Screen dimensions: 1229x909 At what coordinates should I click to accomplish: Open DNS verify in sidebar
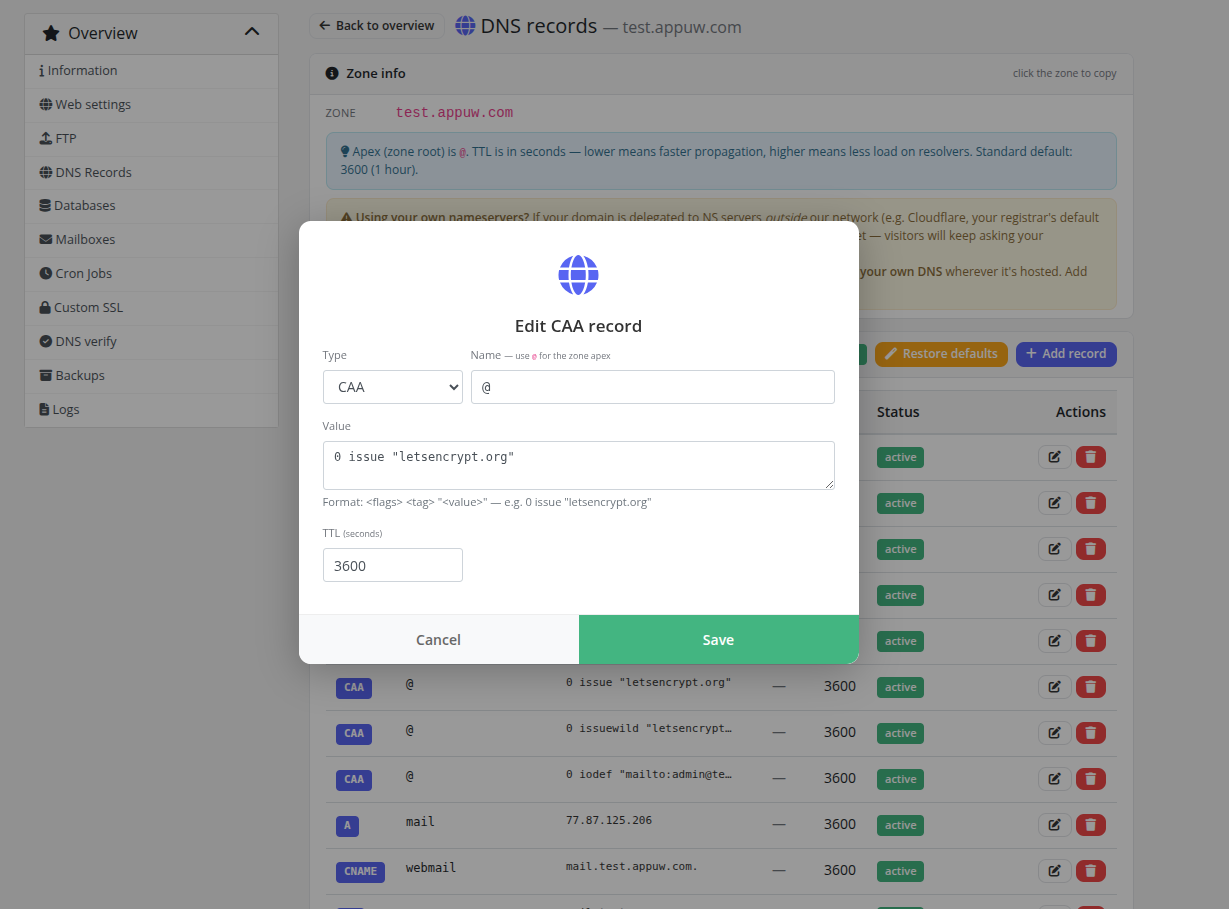151,342
